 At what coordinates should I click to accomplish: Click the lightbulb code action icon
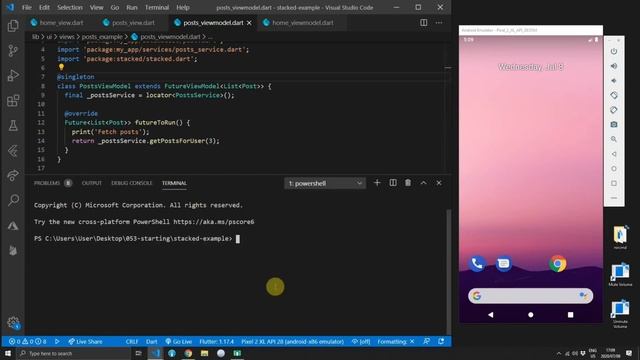(x=61, y=67)
